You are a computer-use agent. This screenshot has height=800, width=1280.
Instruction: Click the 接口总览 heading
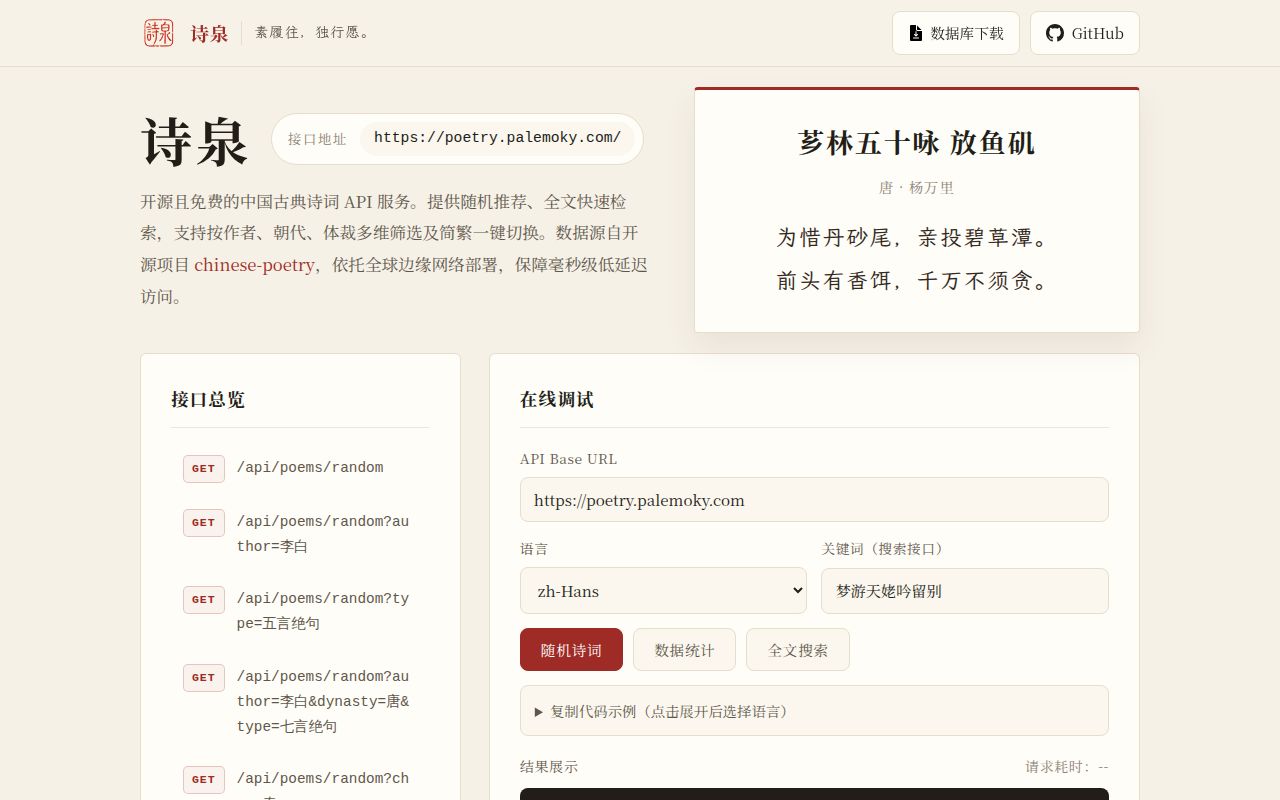(x=208, y=399)
